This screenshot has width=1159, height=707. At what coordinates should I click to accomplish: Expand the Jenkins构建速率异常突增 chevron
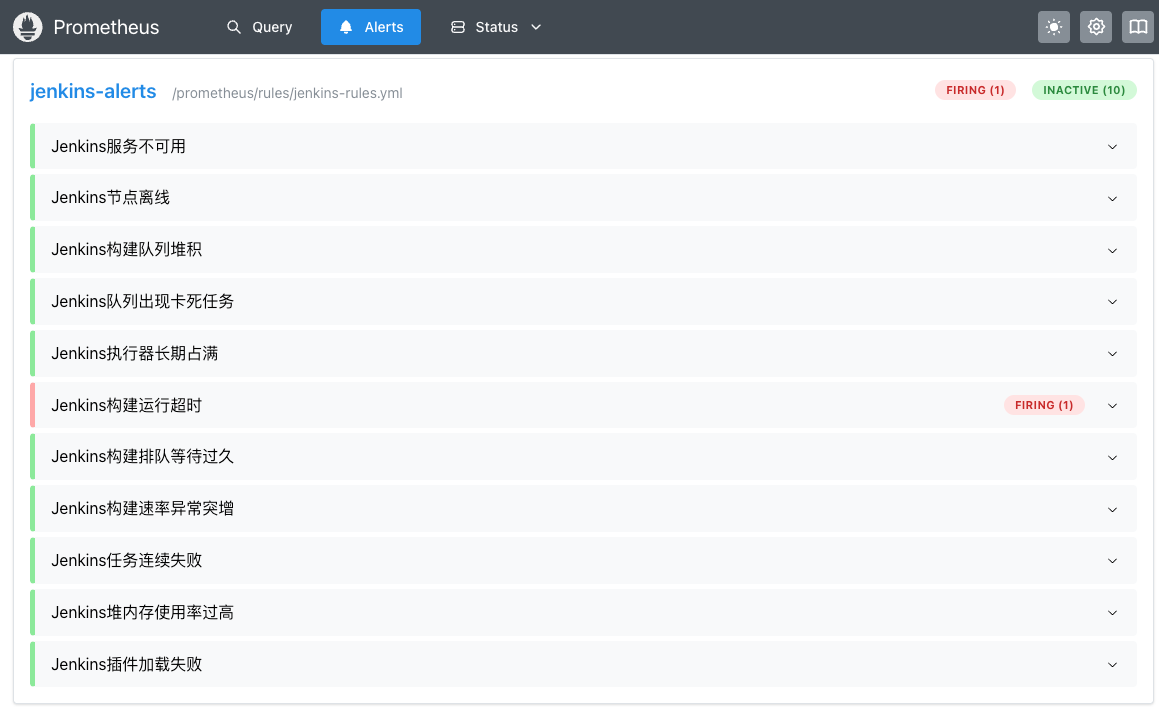[1112, 510]
